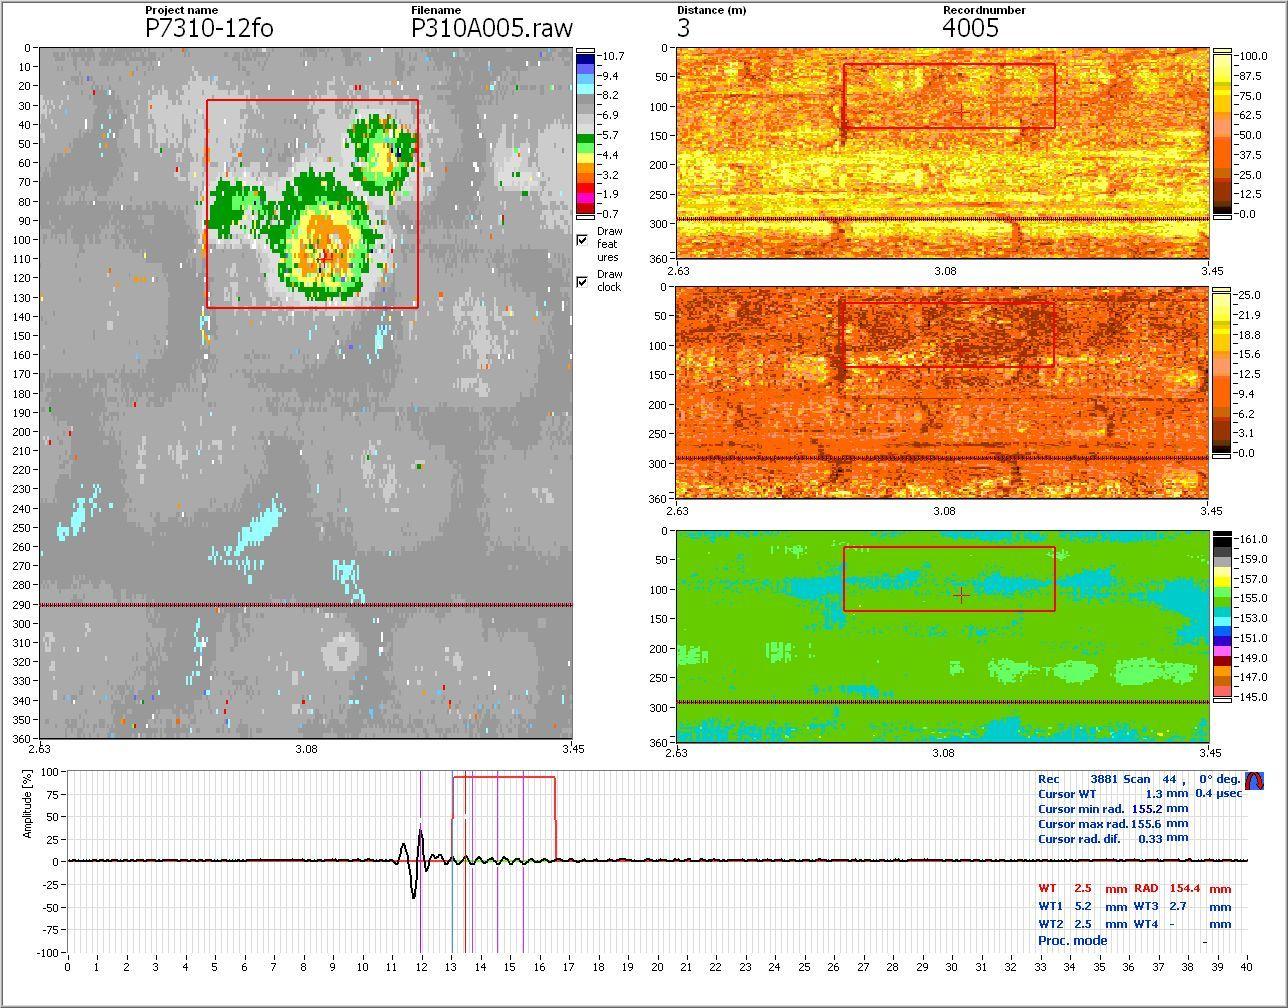Click top swatch above the 25.0 color scale
The image size is (1288, 1008).
point(1222,290)
